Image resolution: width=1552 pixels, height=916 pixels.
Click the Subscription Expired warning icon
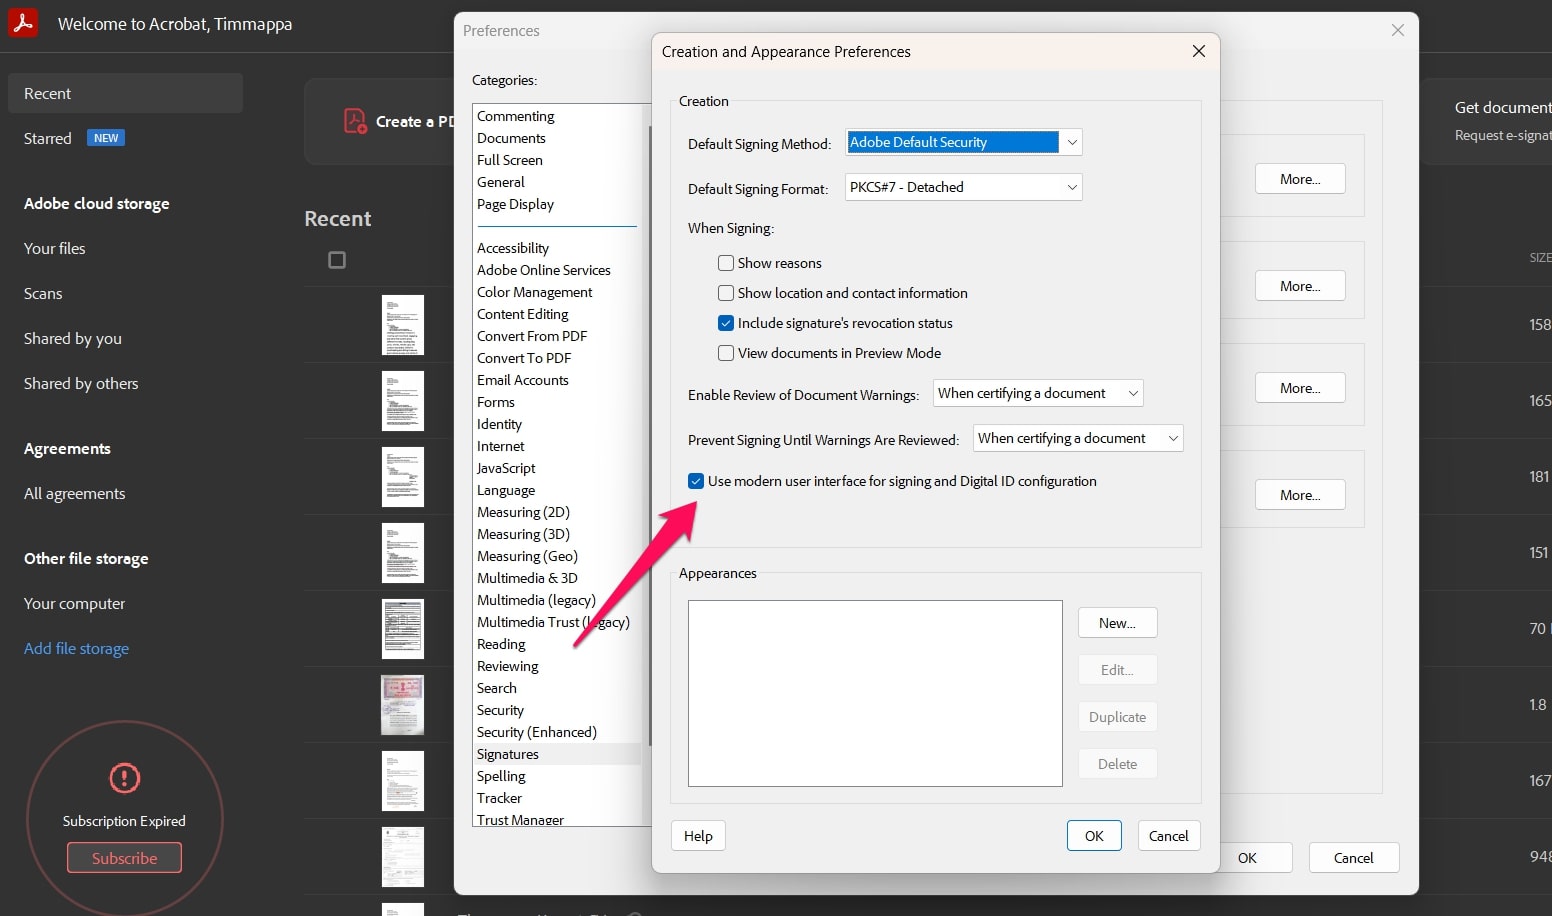pyautogui.click(x=124, y=778)
